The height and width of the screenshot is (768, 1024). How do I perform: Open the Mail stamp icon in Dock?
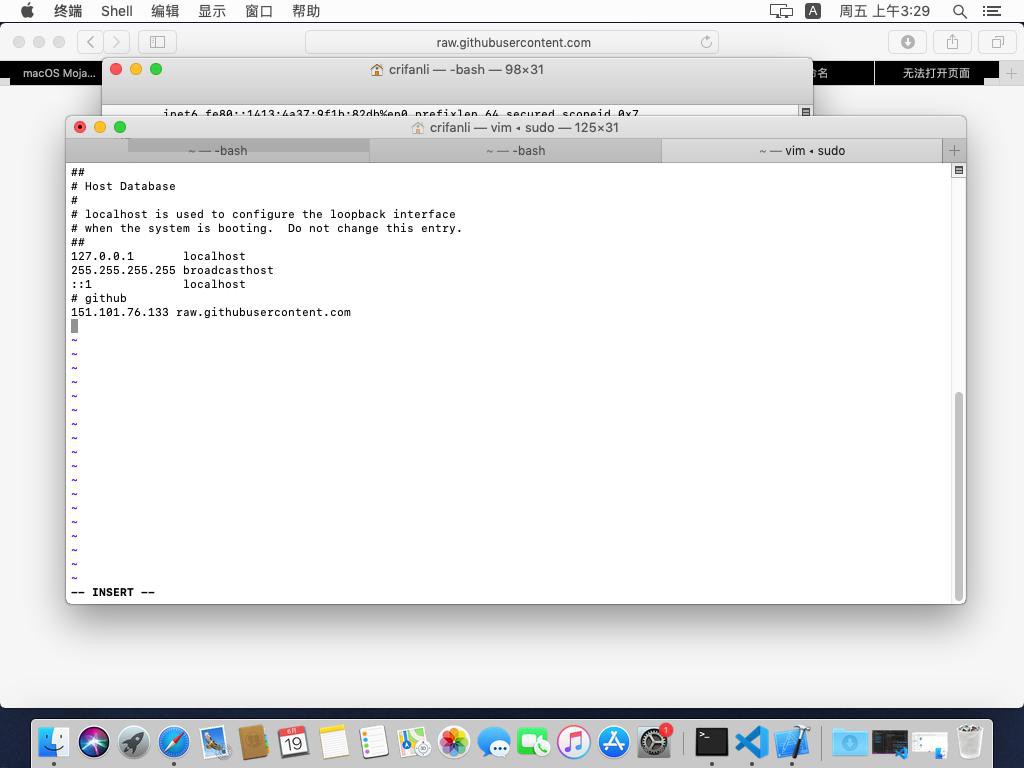(x=214, y=743)
